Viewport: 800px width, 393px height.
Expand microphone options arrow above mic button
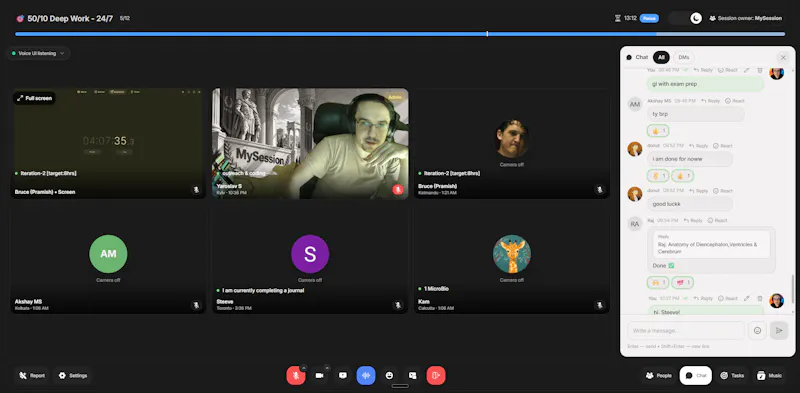click(304, 367)
